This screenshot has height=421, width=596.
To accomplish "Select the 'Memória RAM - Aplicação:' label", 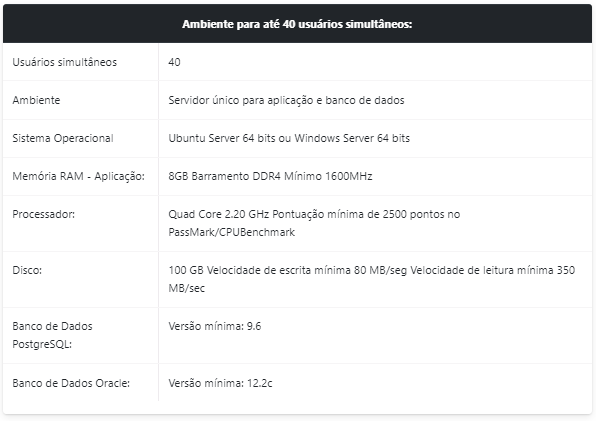I will click(78, 176).
